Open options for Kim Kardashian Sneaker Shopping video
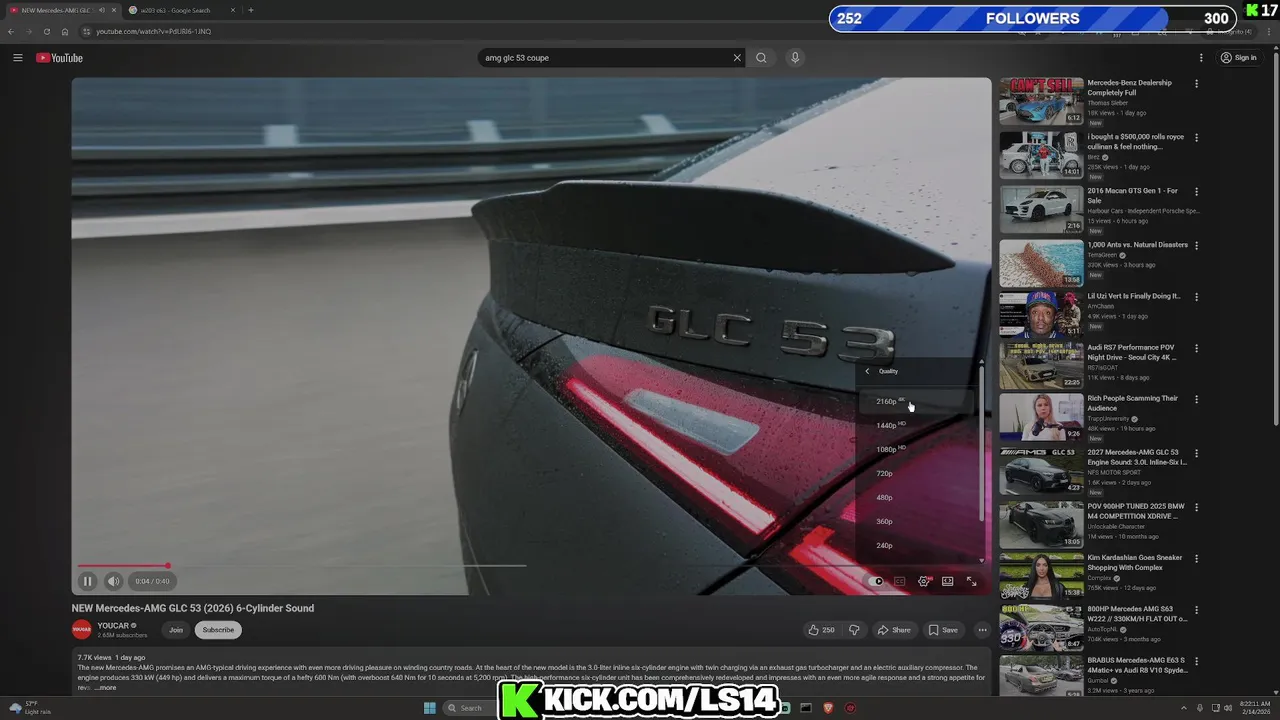Viewport: 1280px width, 720px height. pos(1196,560)
